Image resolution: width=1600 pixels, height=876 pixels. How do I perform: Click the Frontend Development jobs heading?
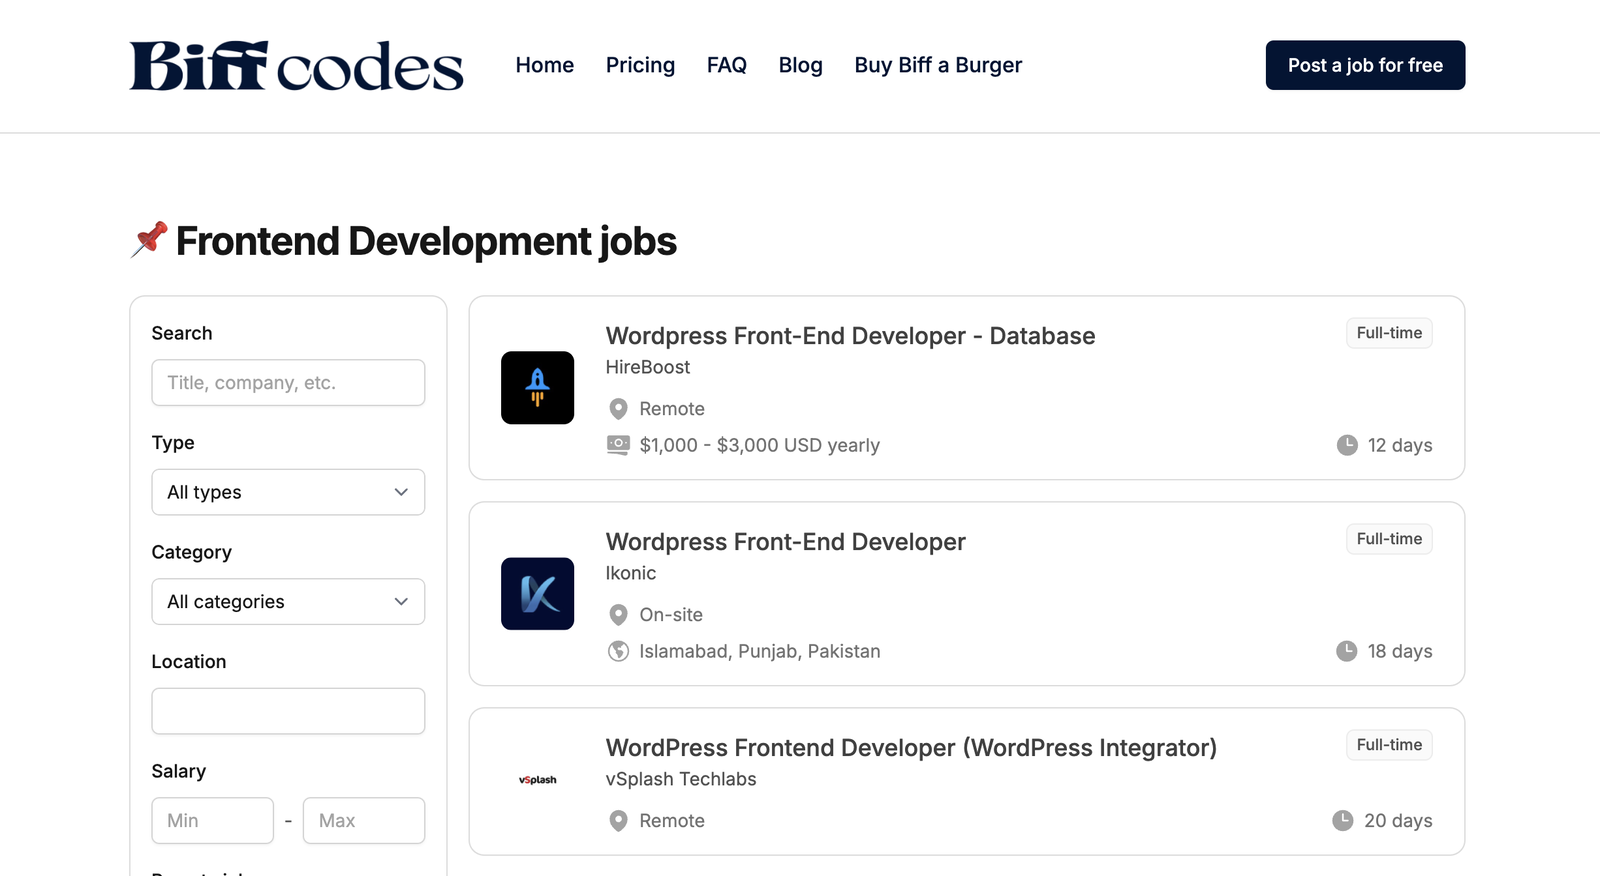(x=426, y=241)
